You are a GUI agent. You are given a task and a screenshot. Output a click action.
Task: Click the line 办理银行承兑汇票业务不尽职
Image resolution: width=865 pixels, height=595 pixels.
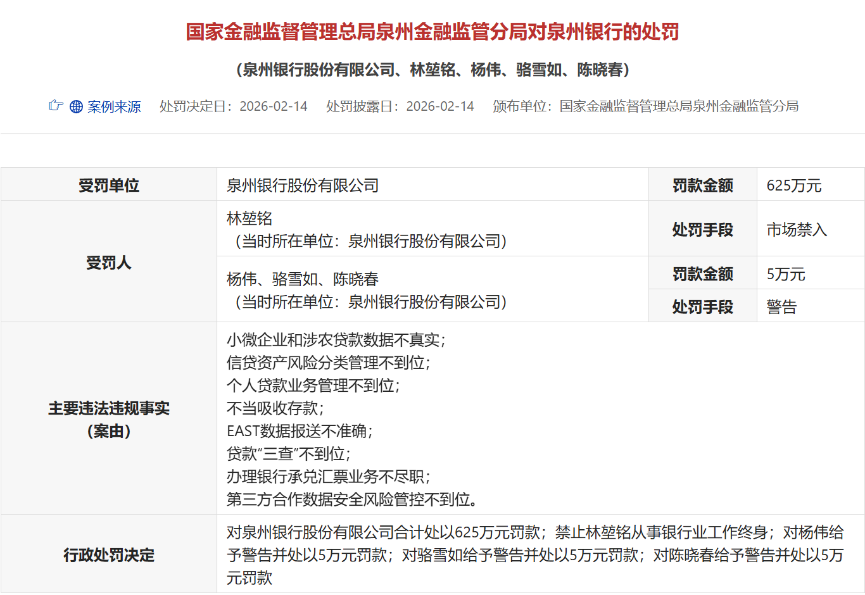coord(328,476)
